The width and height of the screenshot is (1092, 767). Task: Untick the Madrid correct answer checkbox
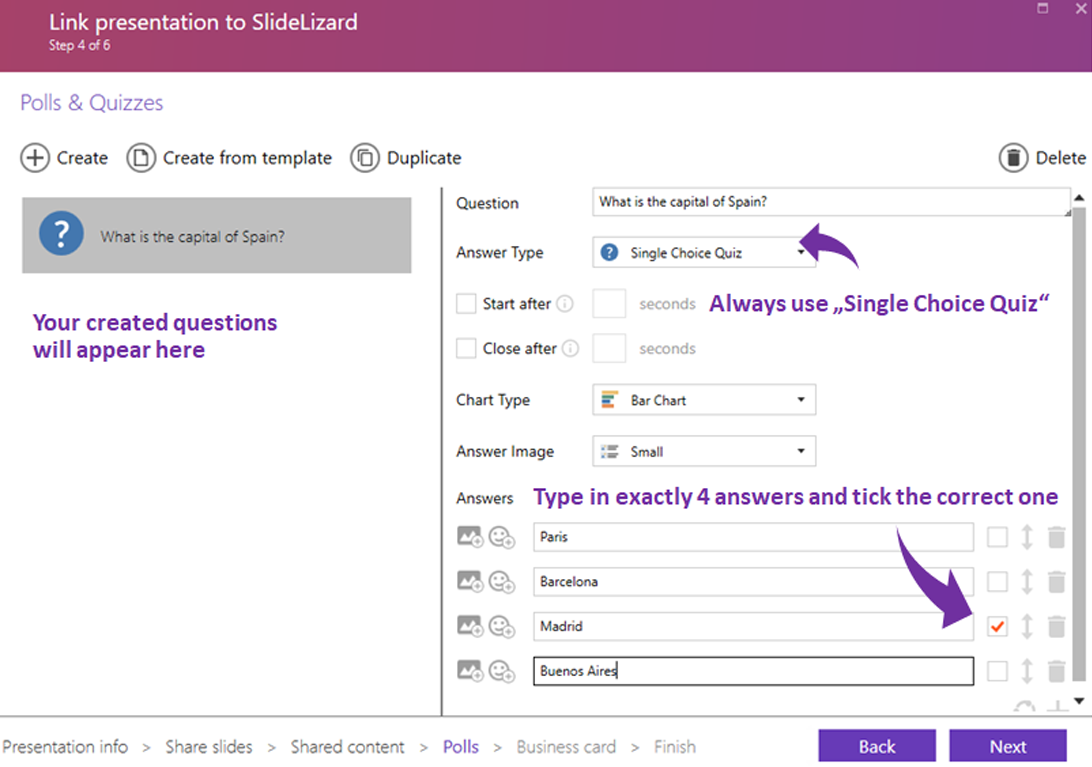tap(997, 626)
